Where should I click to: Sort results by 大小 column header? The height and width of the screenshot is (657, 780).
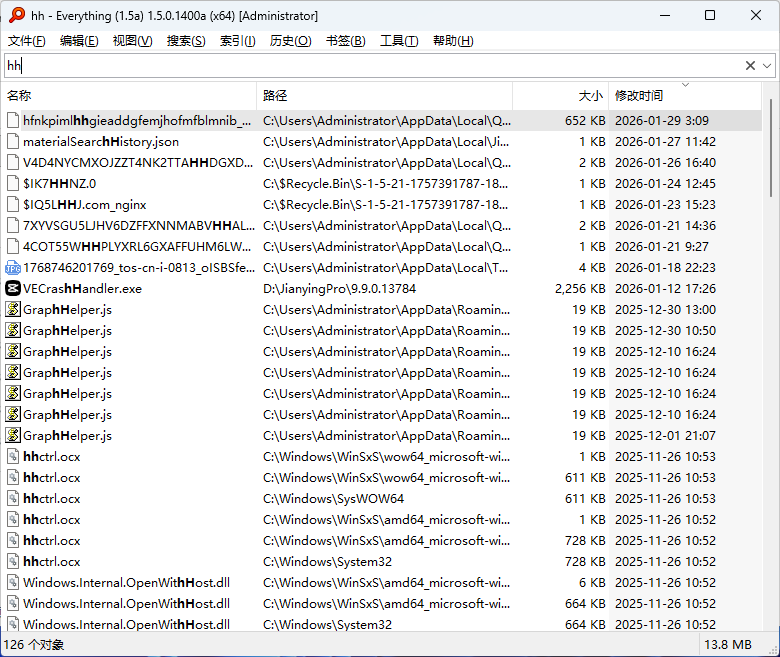(x=590, y=96)
